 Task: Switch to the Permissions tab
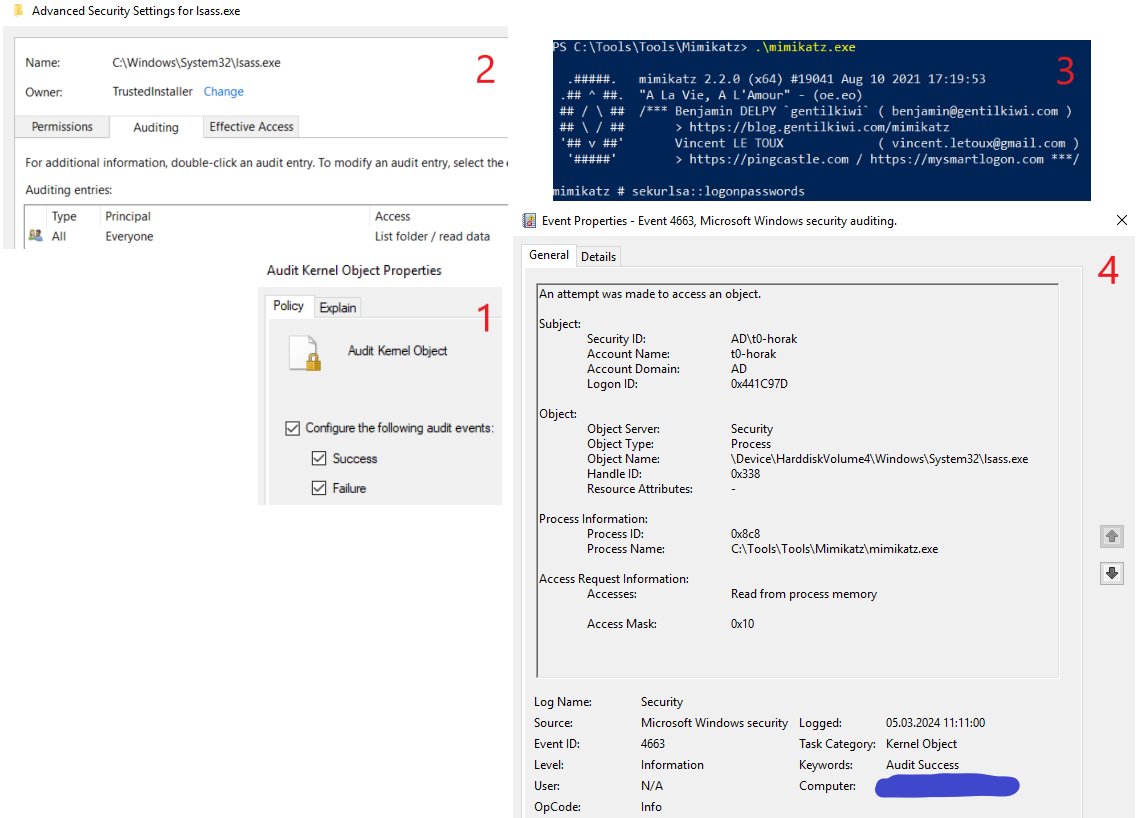(x=62, y=127)
